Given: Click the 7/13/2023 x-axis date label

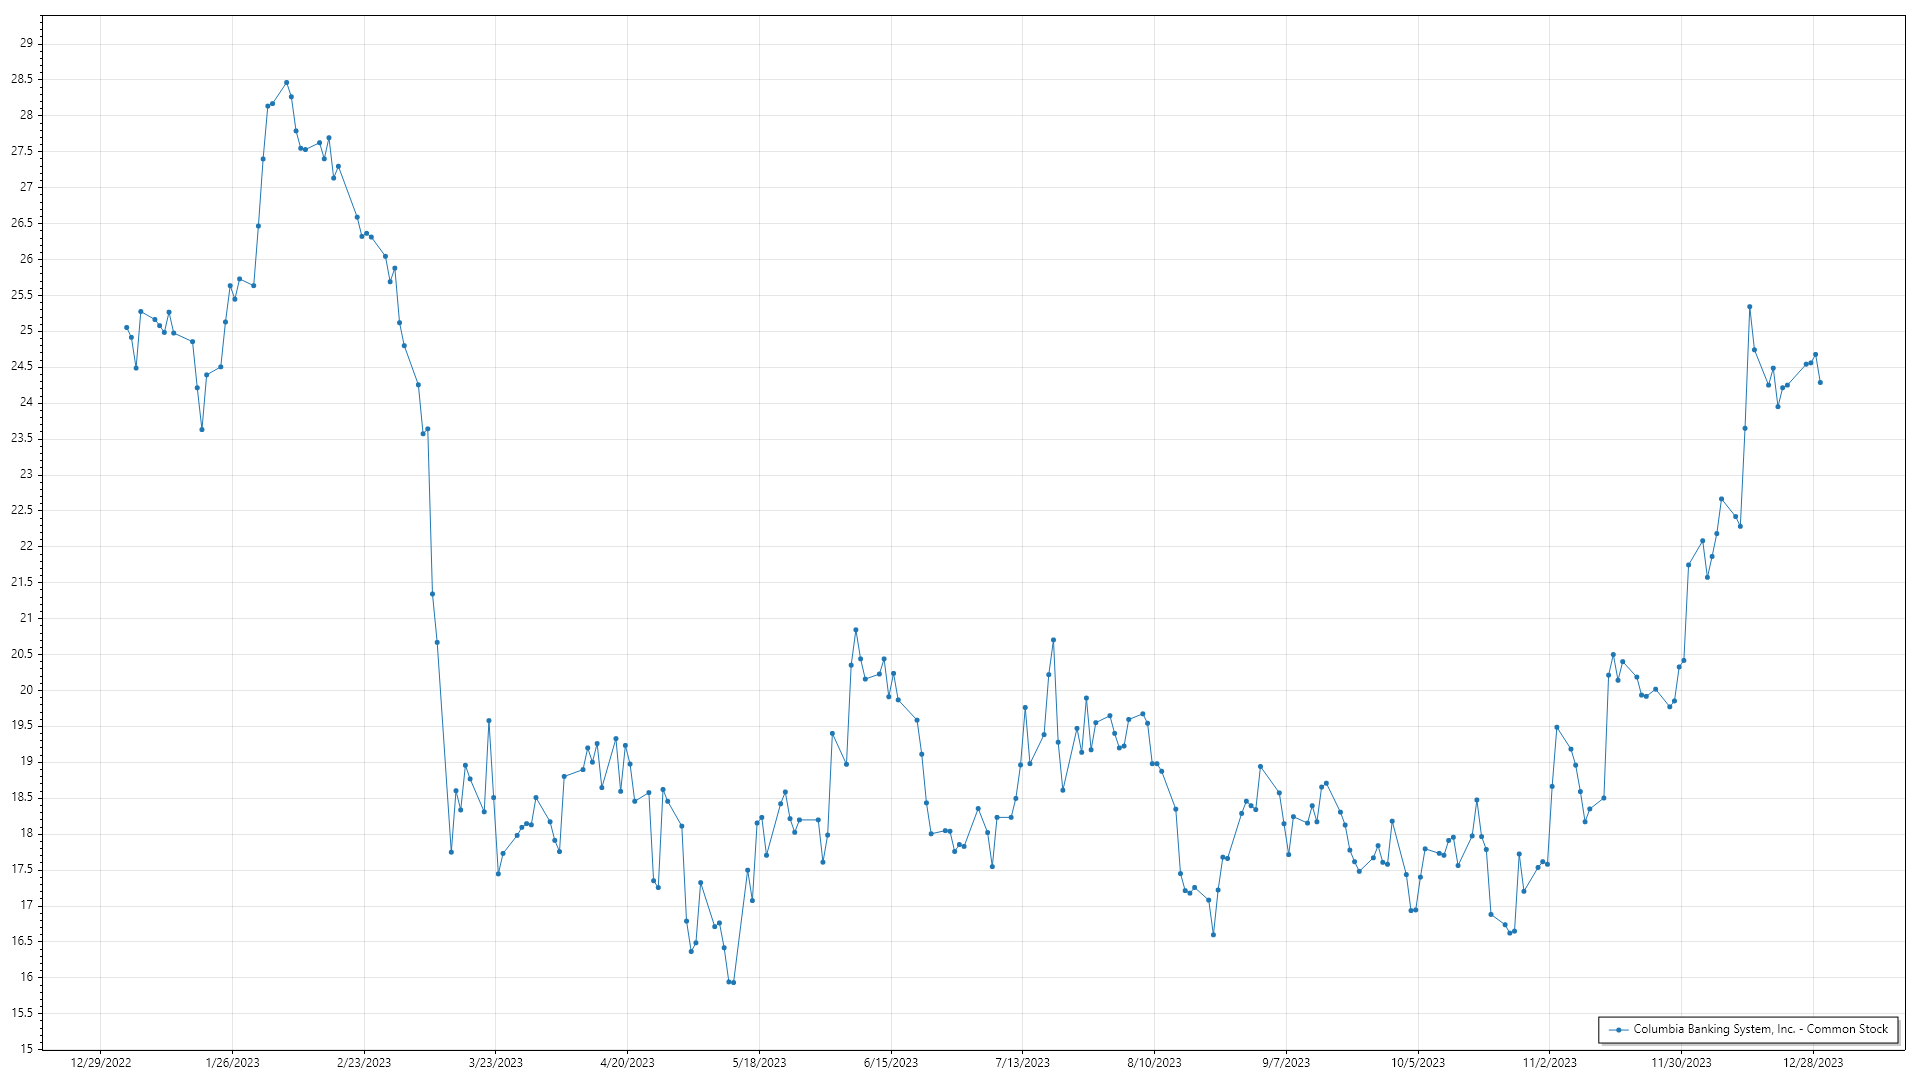Looking at the screenshot, I should (x=1022, y=1063).
